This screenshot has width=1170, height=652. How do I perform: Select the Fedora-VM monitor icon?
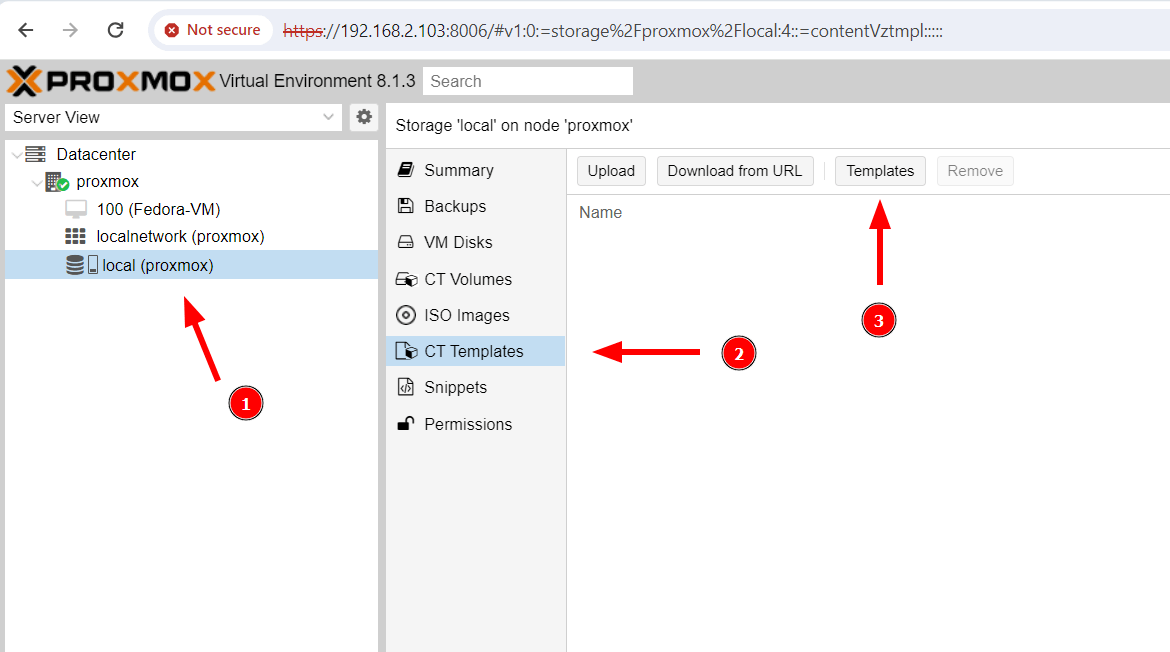click(76, 209)
